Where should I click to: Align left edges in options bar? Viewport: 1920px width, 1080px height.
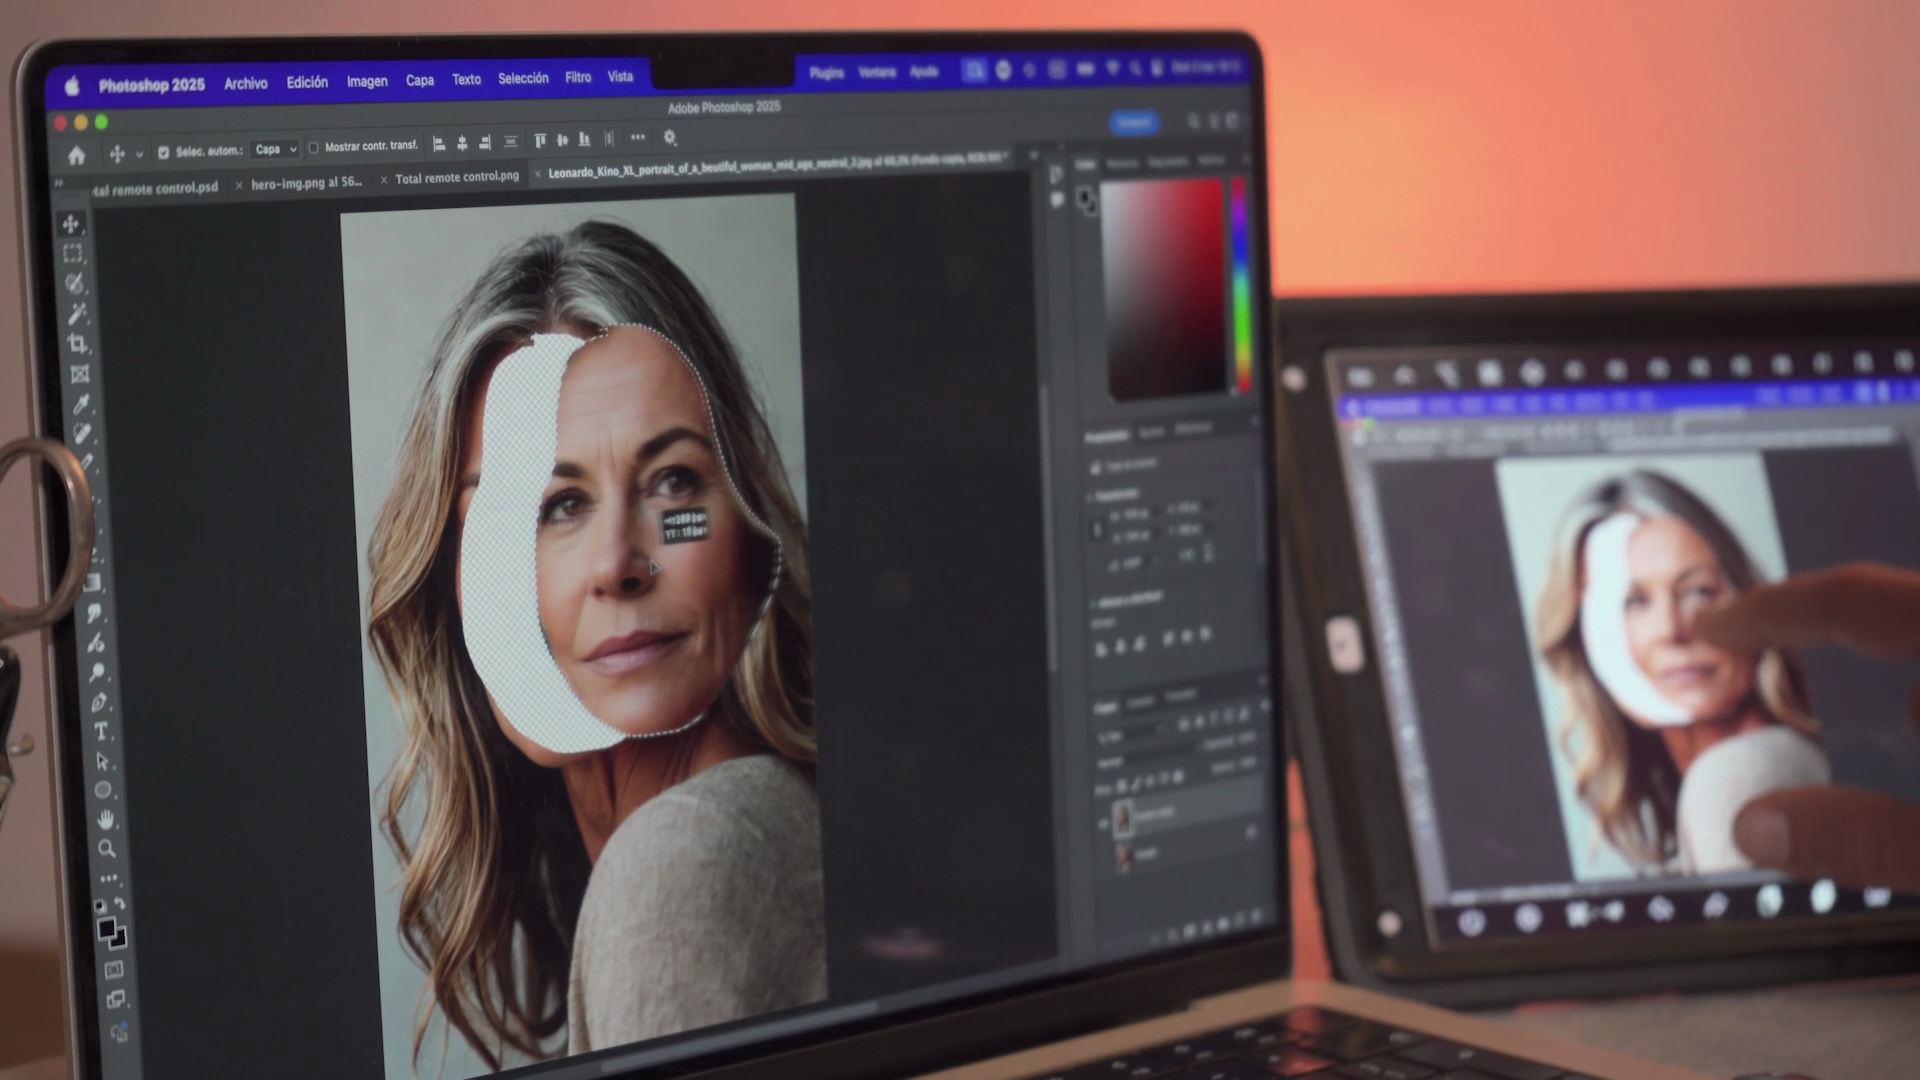438,144
